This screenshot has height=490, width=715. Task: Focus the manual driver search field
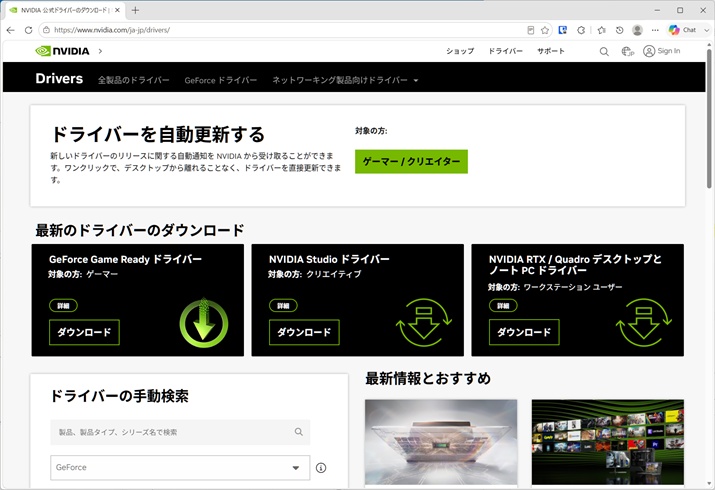[180, 432]
